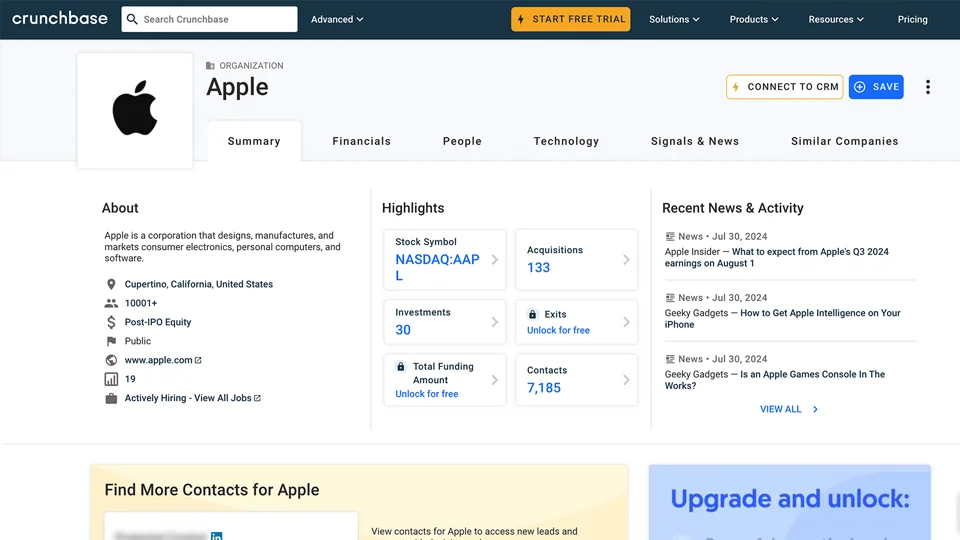Open the Advanced dropdown
Viewport: 960px width, 540px height.
337,19
